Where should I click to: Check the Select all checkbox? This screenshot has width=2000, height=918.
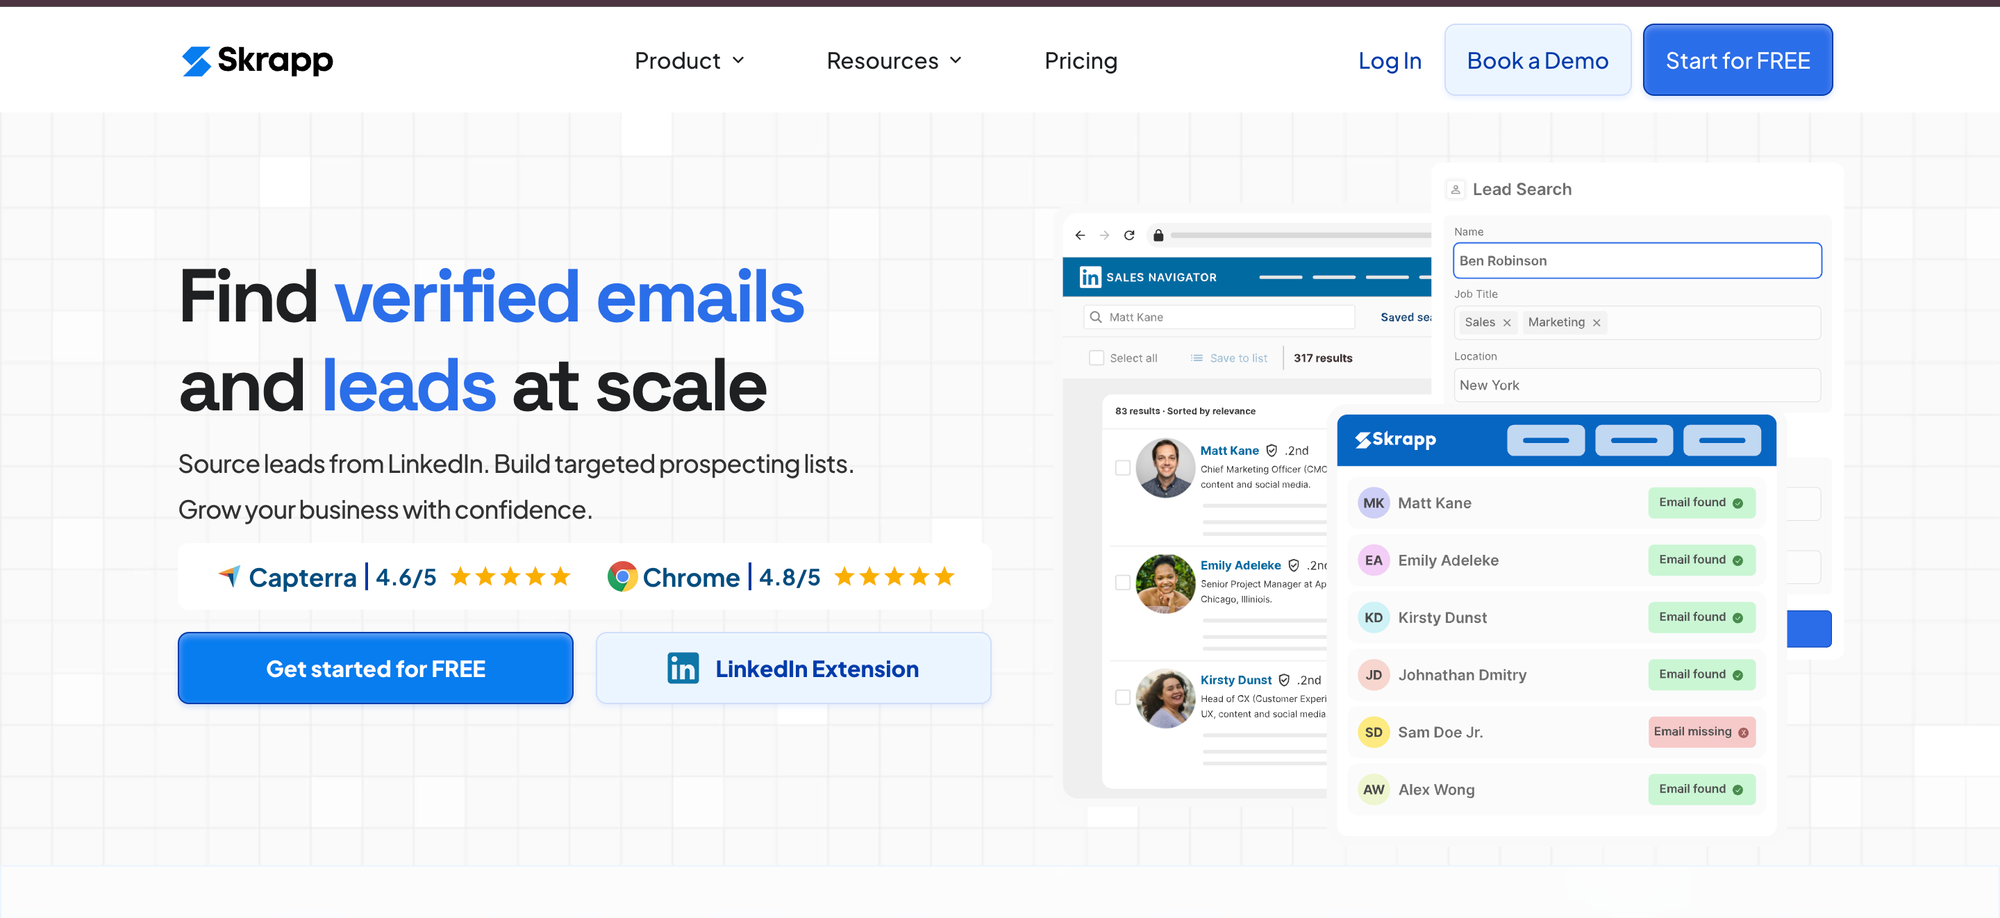tap(1096, 357)
